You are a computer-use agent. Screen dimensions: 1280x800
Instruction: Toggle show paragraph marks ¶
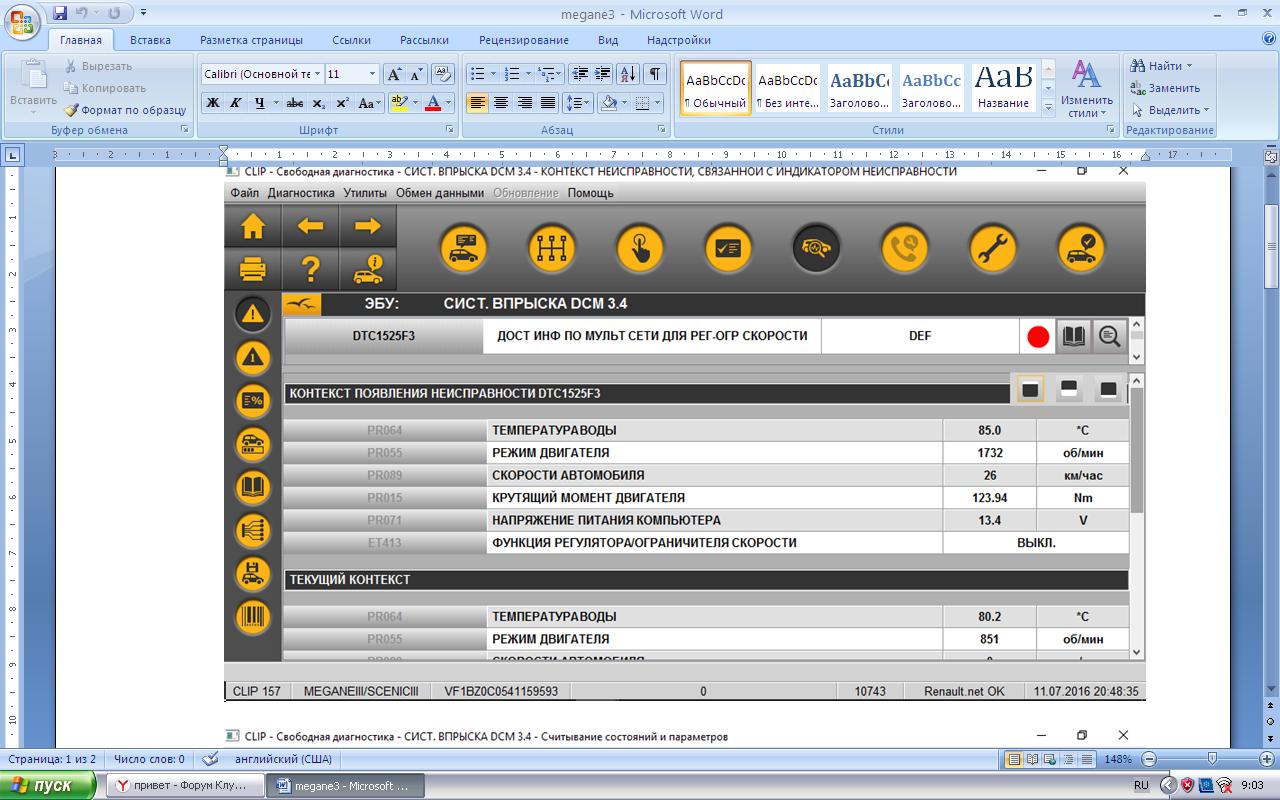pos(655,74)
